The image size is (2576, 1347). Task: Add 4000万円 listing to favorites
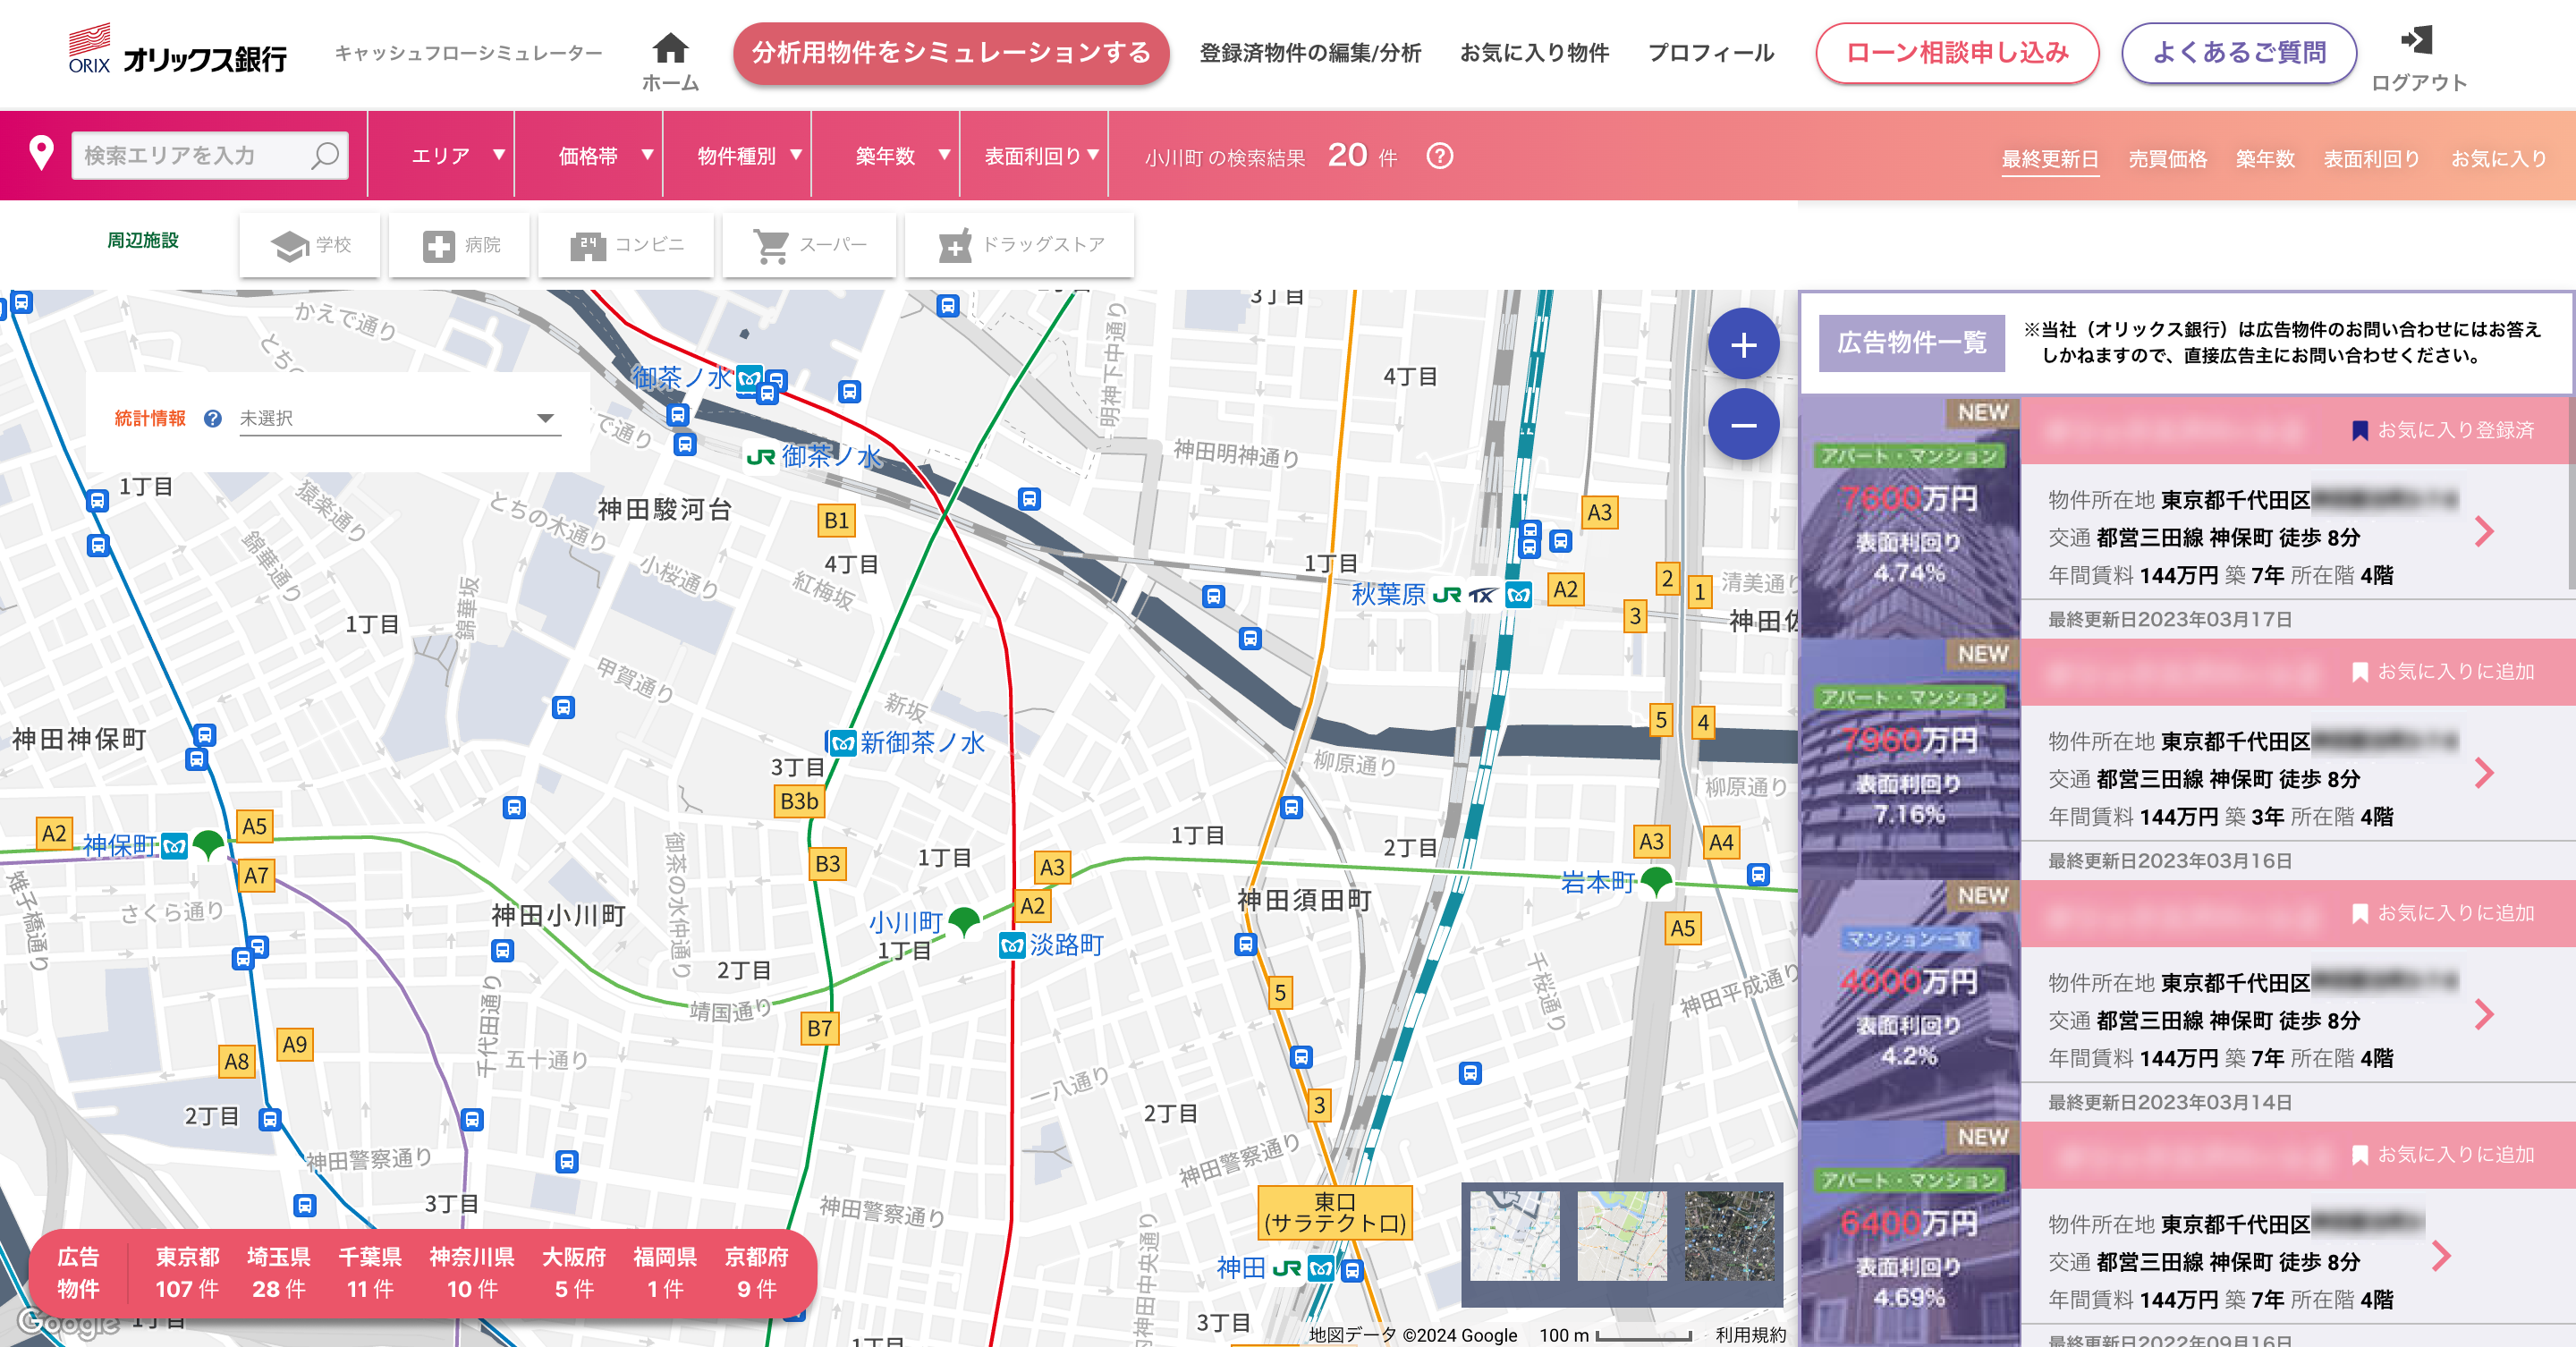[2442, 913]
